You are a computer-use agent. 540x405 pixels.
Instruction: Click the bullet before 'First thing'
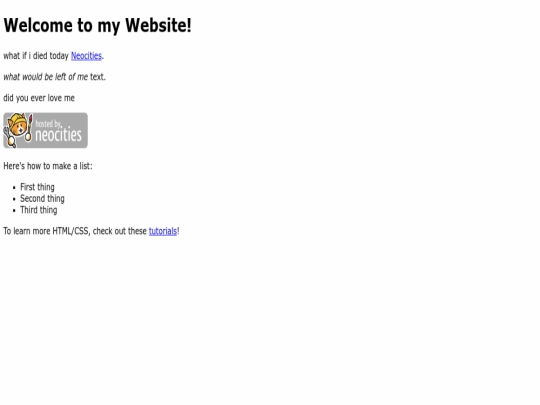pos(14,188)
